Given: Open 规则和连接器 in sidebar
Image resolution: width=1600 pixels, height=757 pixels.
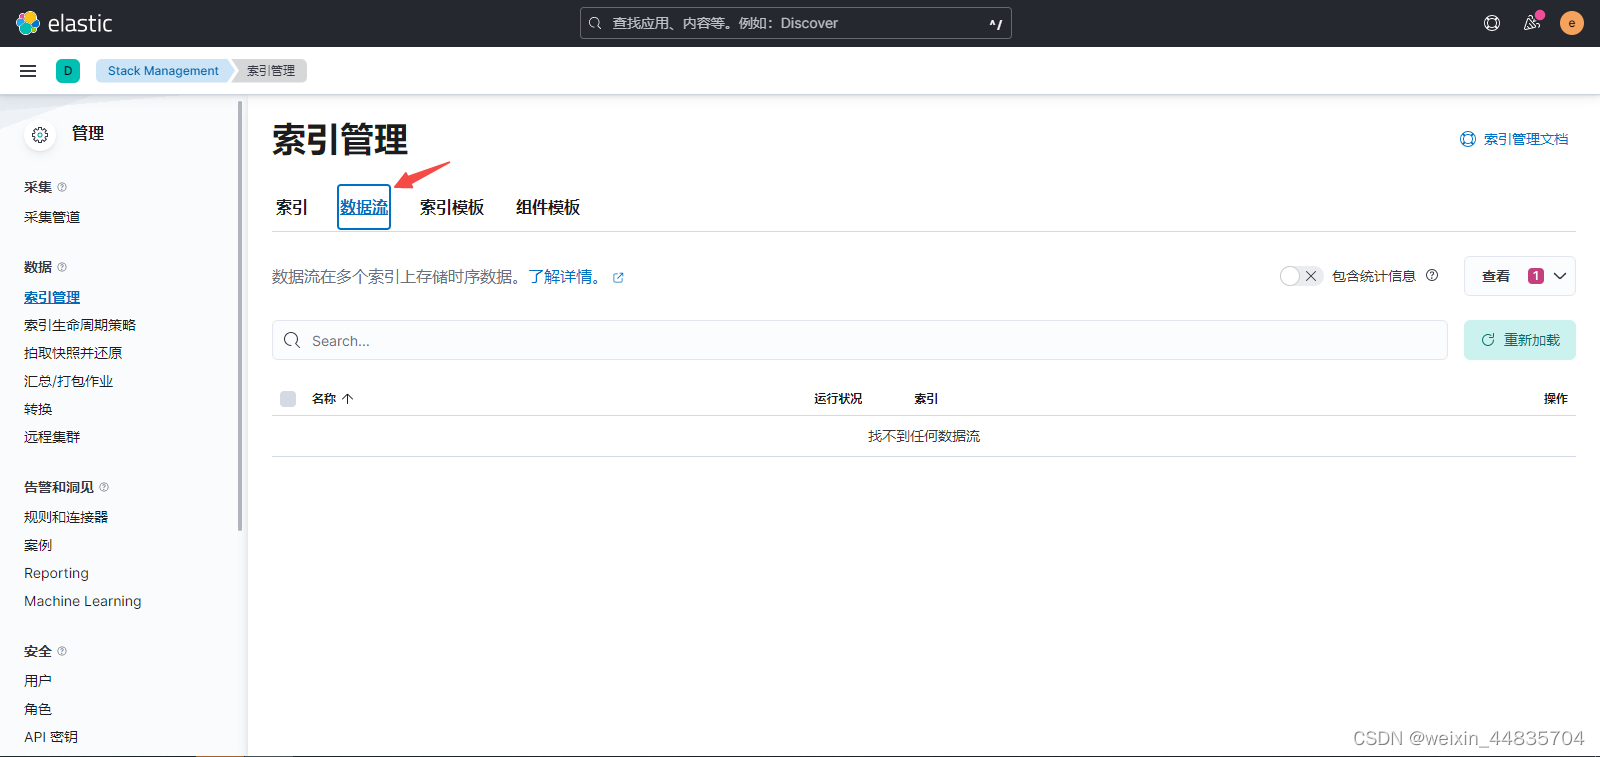Looking at the screenshot, I should pyautogui.click(x=66, y=517).
